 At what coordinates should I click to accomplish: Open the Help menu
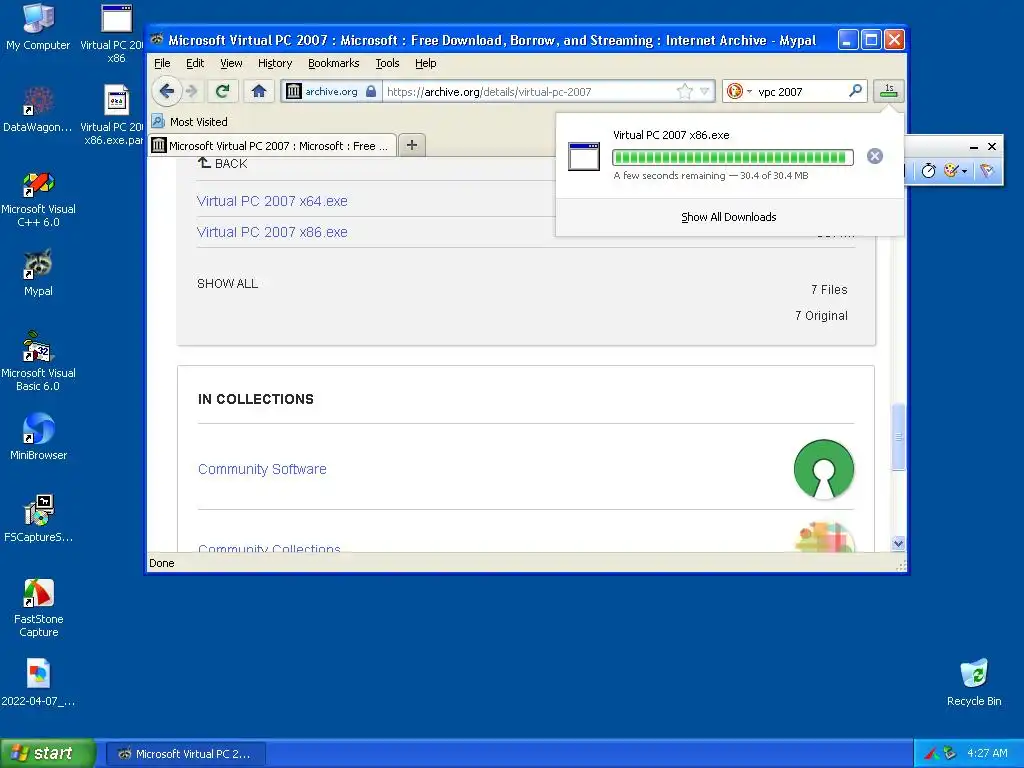coord(425,63)
